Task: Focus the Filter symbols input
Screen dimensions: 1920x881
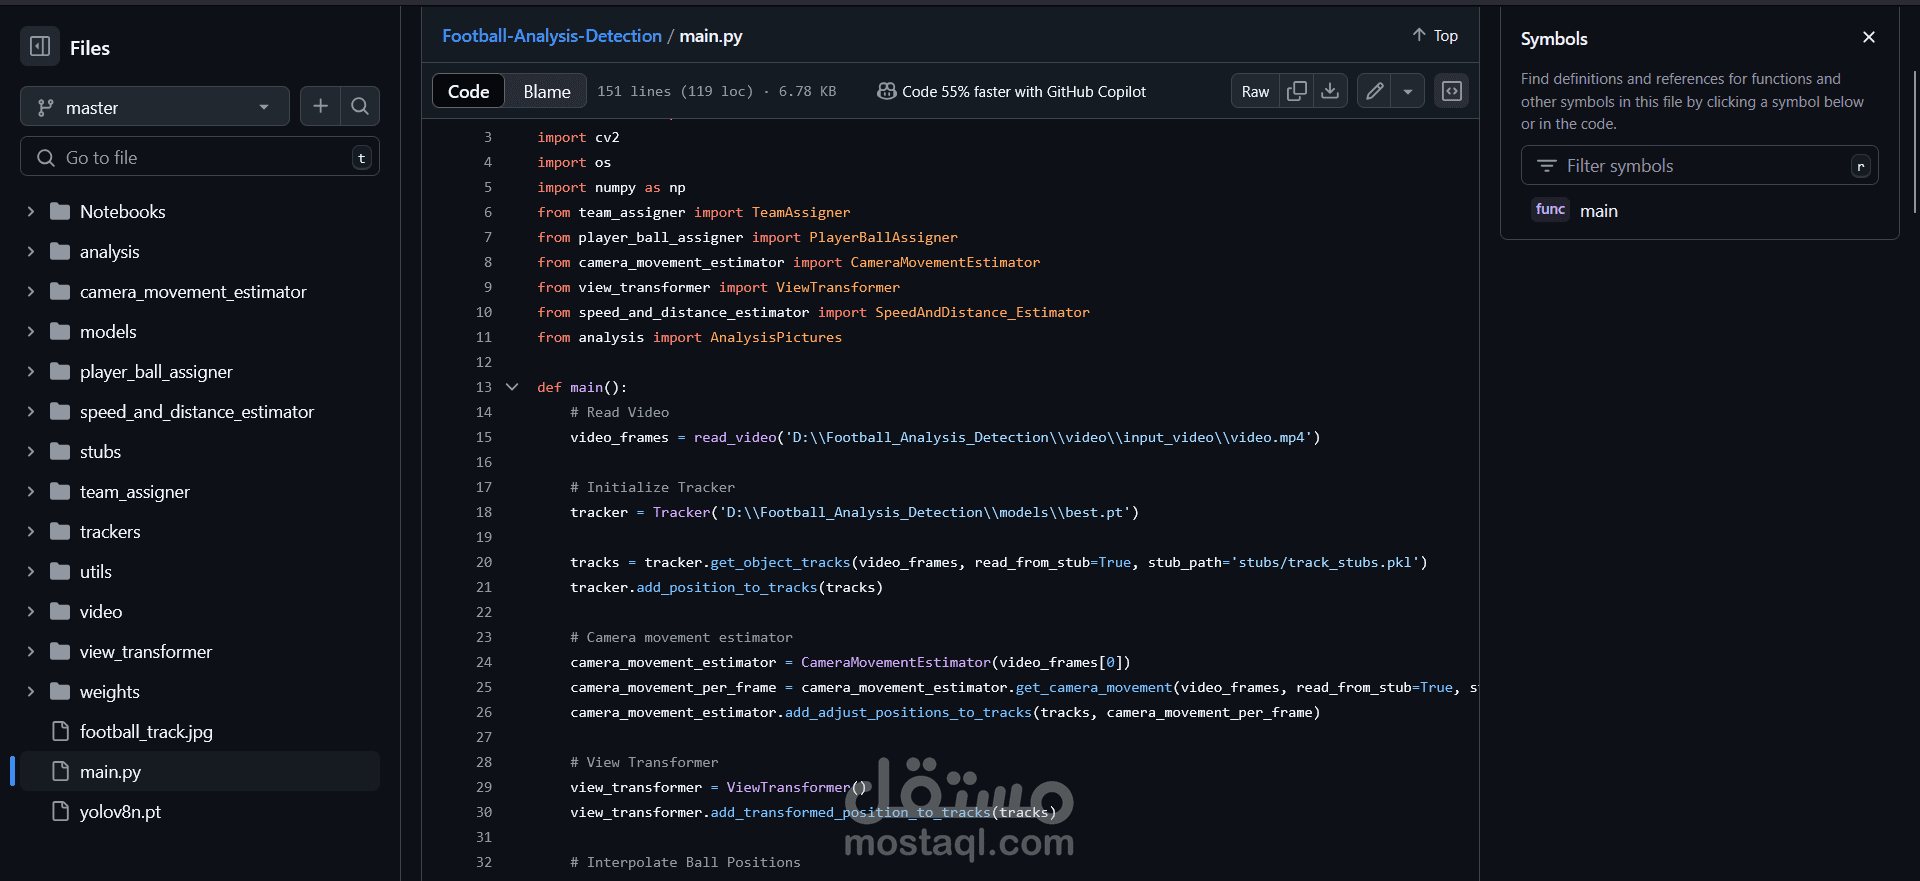Action: pos(1699,166)
